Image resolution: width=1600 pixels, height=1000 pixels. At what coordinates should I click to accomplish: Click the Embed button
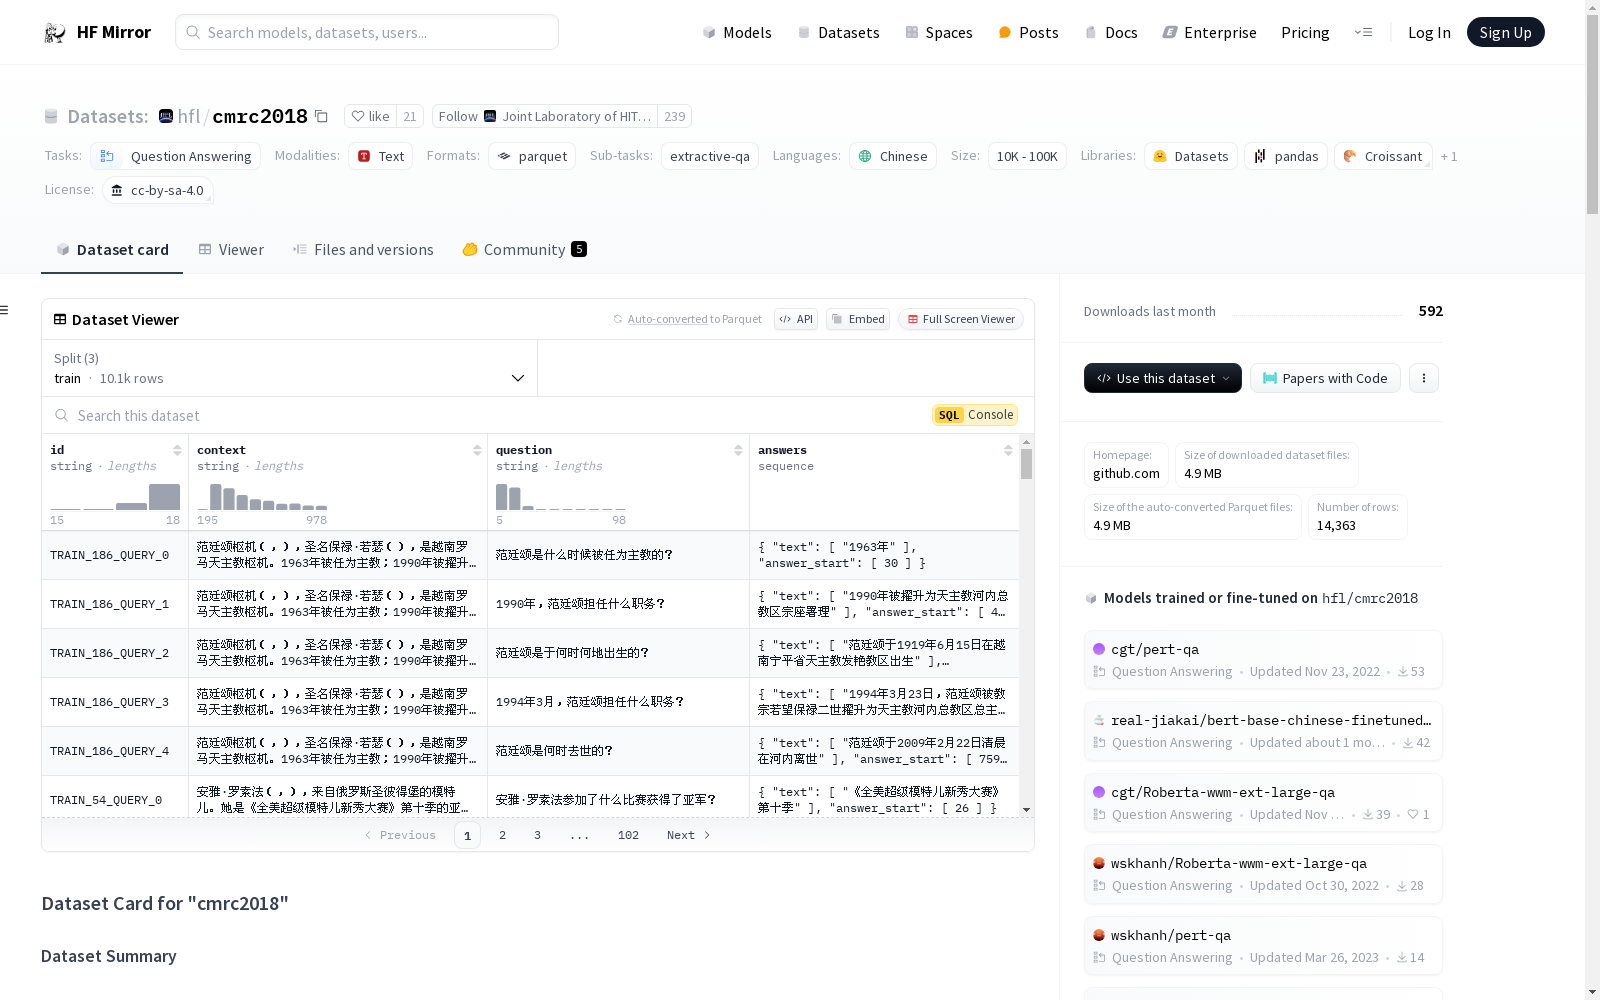(x=858, y=319)
